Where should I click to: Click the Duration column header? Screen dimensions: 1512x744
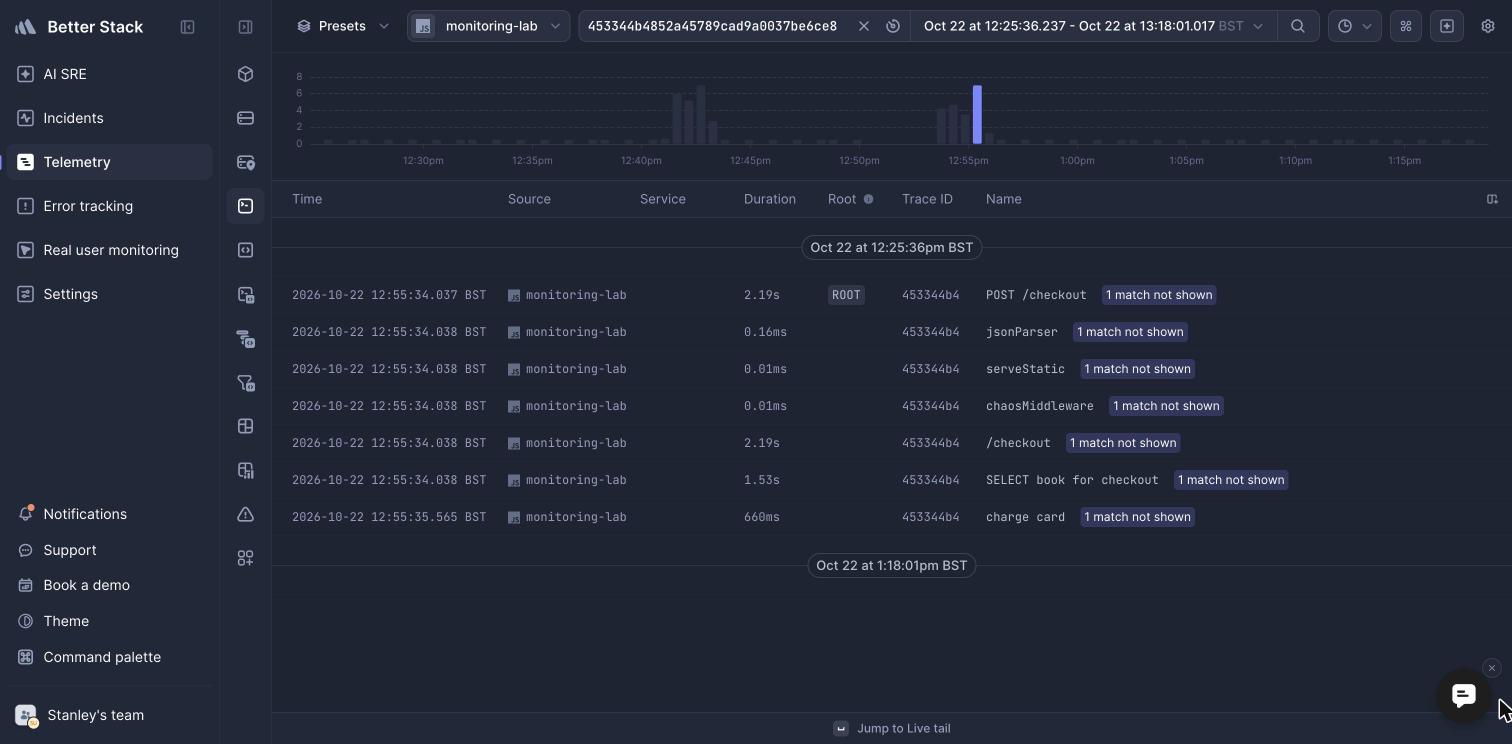770,199
